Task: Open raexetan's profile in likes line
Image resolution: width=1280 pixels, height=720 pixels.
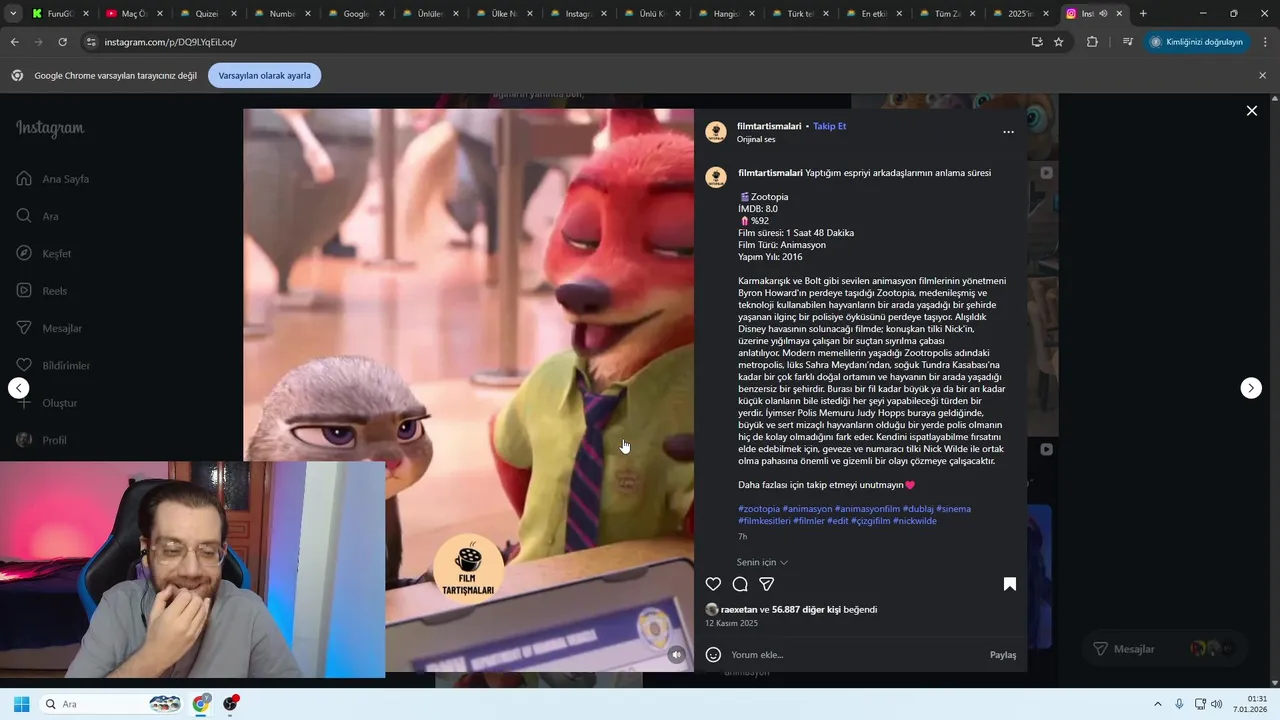Action: (x=739, y=609)
